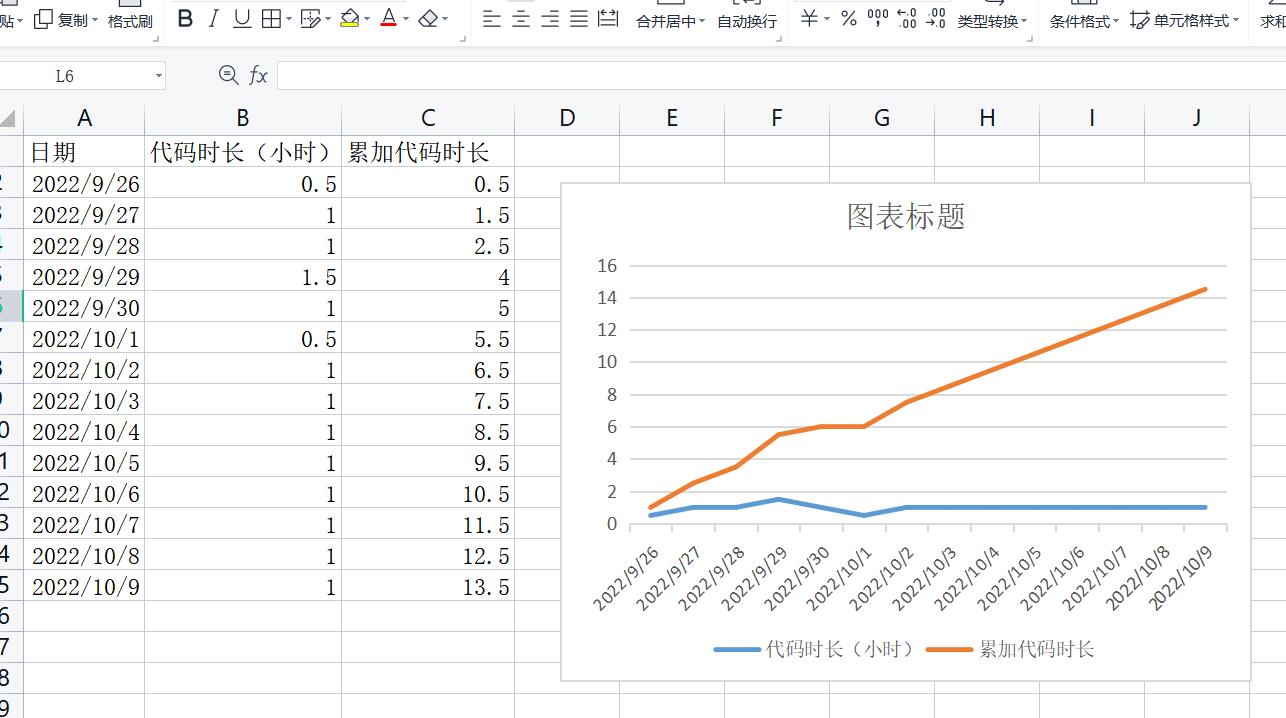Toggle italic formatting
The height and width of the screenshot is (718, 1286).
pos(213,19)
